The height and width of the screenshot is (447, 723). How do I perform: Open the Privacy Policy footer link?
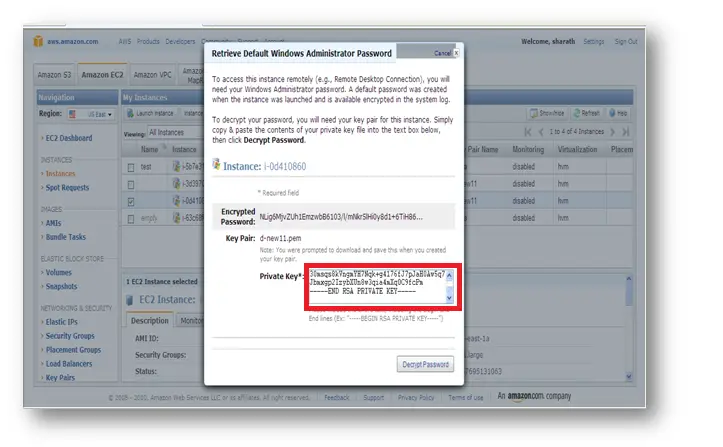coord(415,397)
